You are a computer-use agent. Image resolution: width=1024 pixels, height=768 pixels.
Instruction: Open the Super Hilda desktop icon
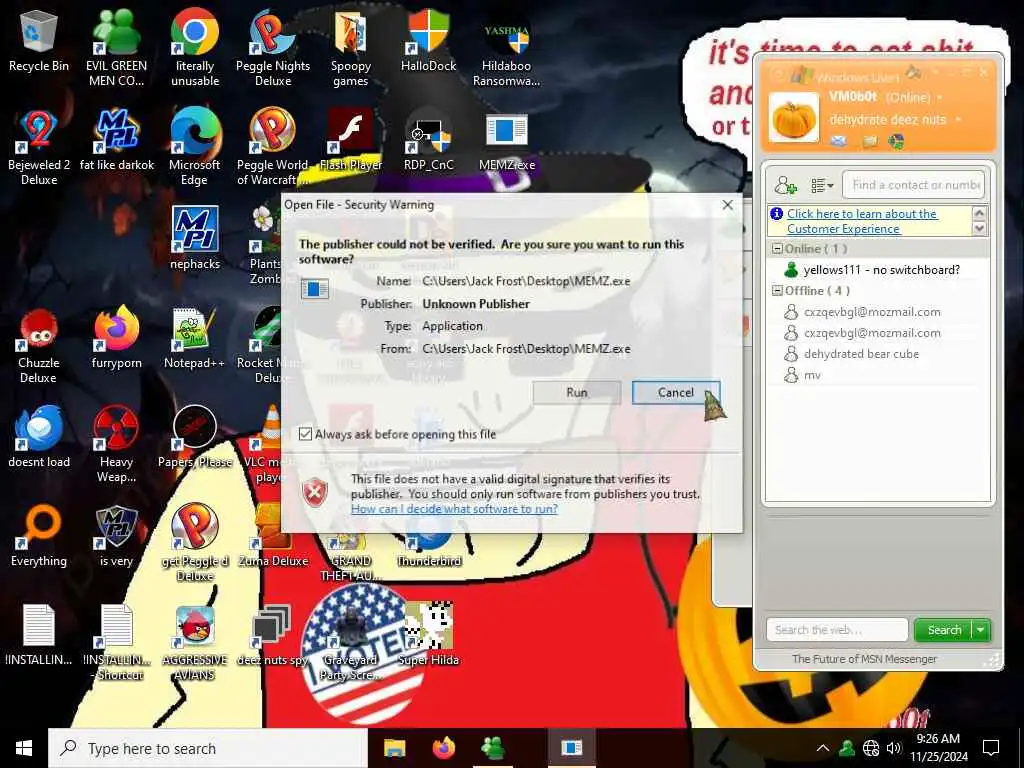(428, 635)
